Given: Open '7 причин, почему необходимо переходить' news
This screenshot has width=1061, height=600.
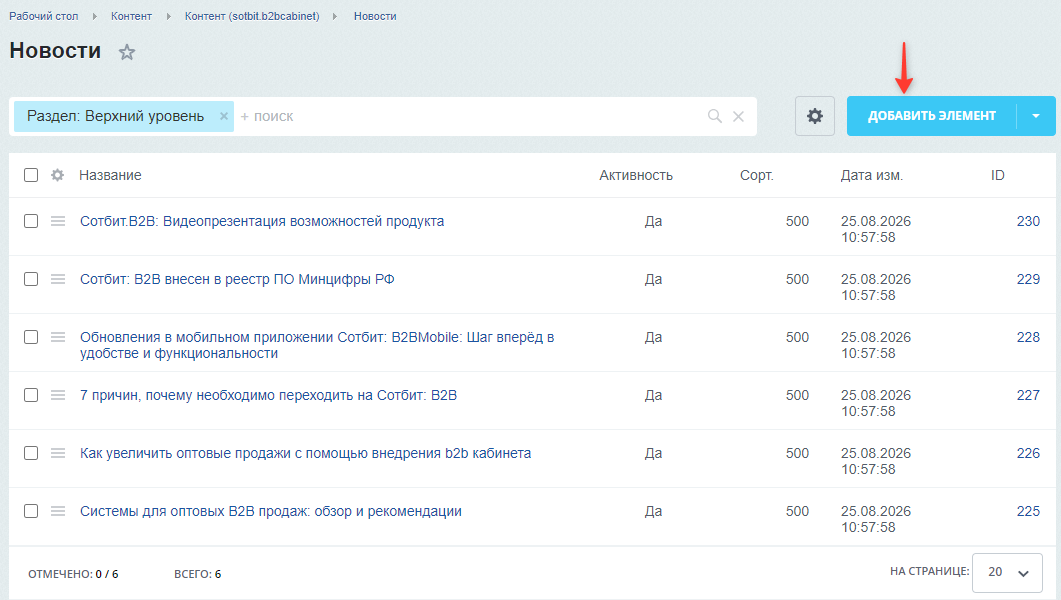Looking at the screenshot, I should click(x=268, y=395).
